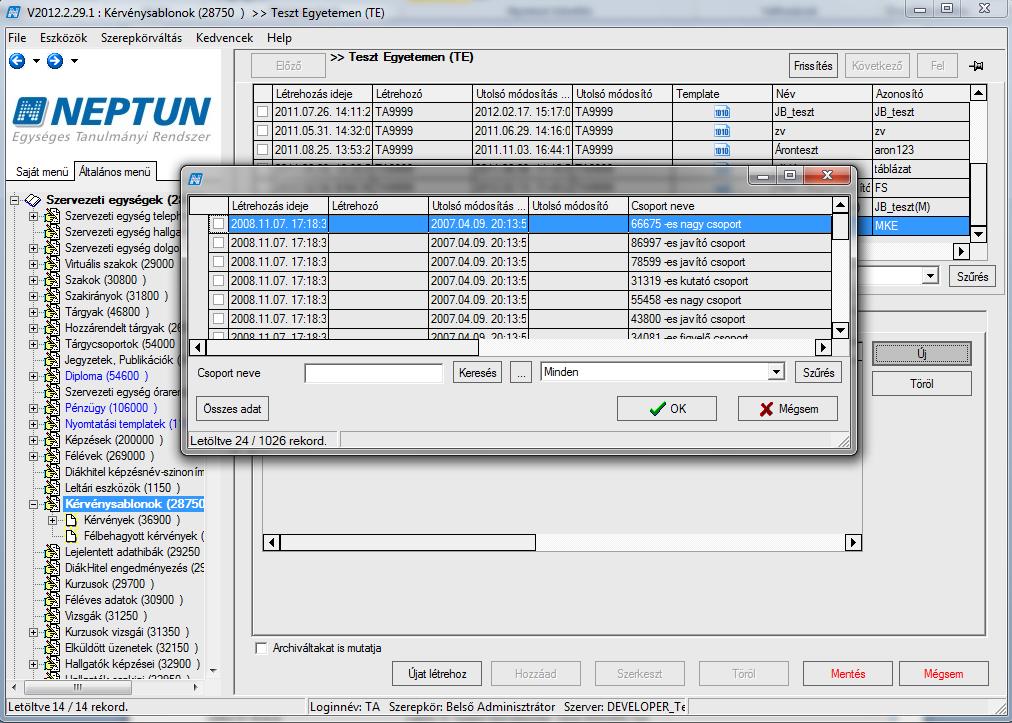Click the Elküldött üzenetek (32150) node icon

pyautogui.click(x=52, y=647)
